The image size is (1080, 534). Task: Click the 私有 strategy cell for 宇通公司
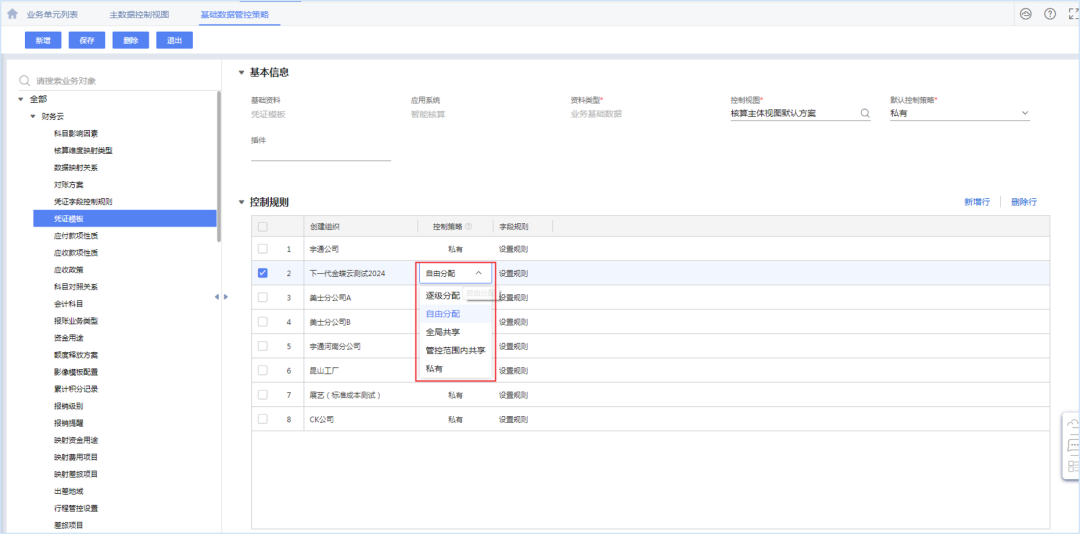pyautogui.click(x=455, y=249)
